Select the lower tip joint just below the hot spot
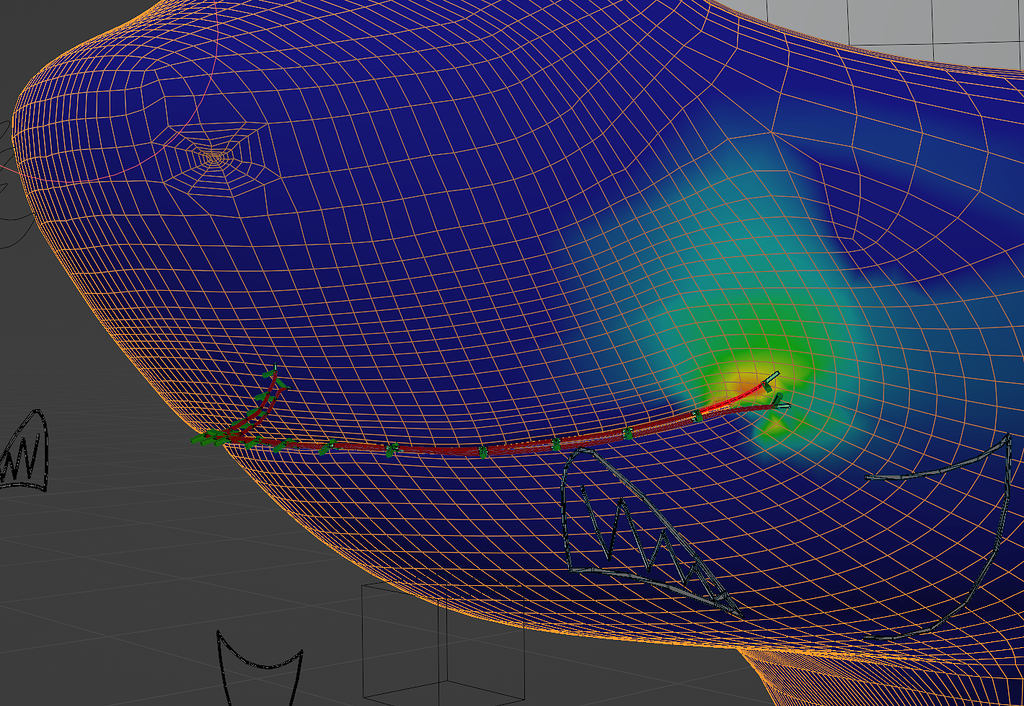The image size is (1024, 706). (x=781, y=402)
